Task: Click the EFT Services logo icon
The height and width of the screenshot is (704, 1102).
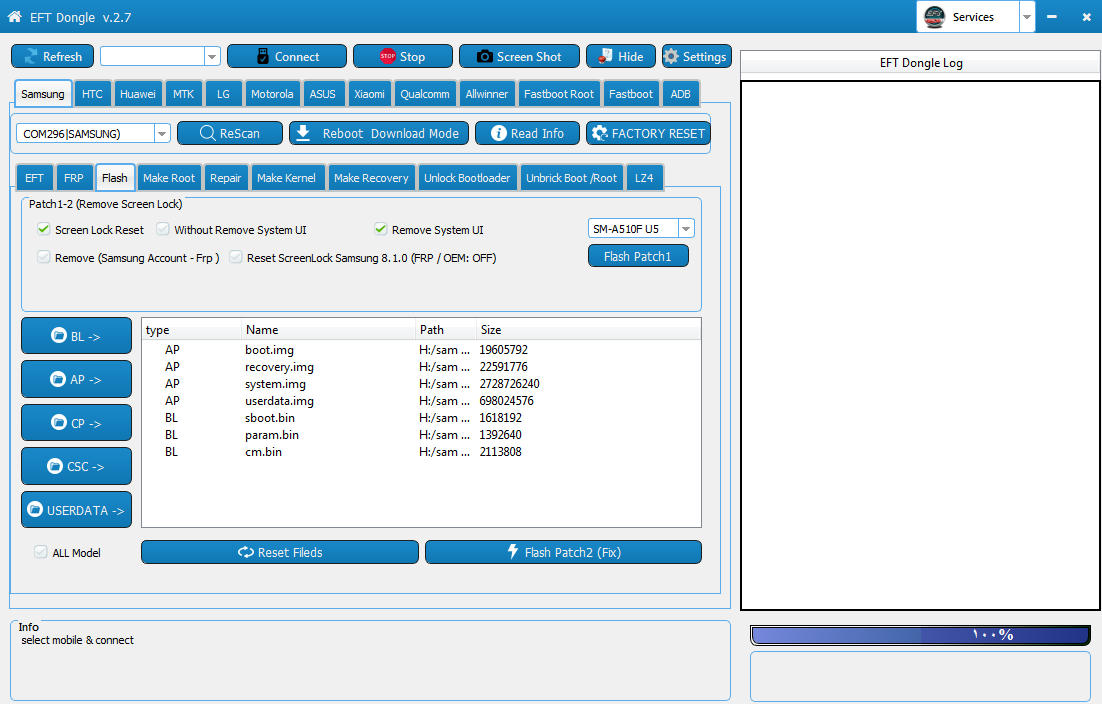Action: [x=934, y=16]
